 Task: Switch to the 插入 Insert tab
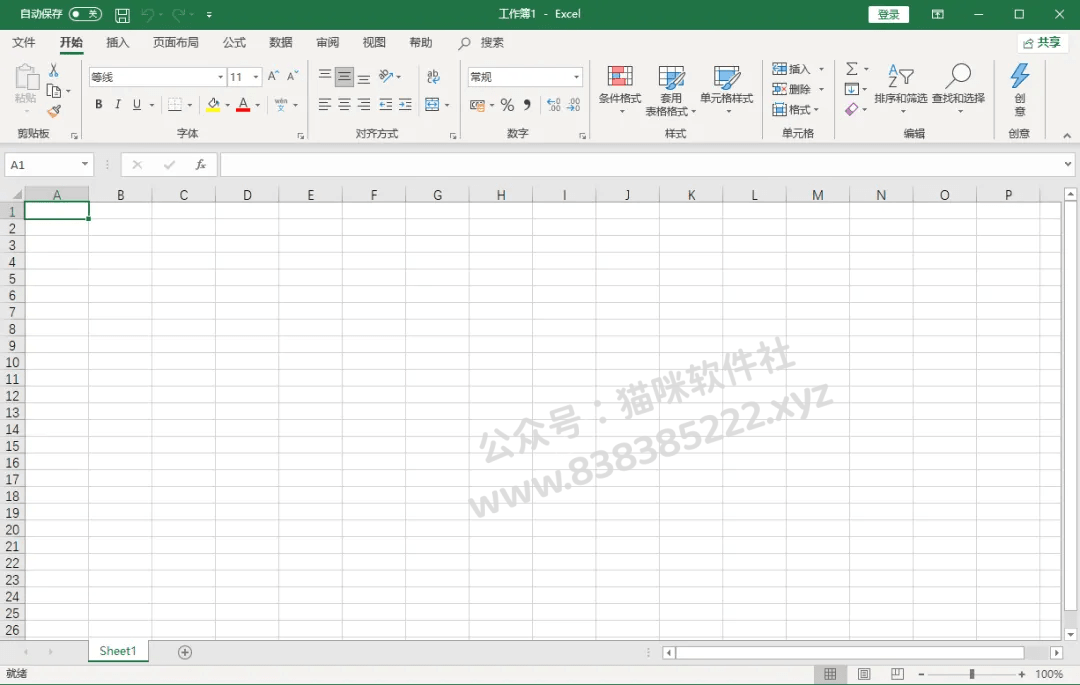click(x=118, y=43)
